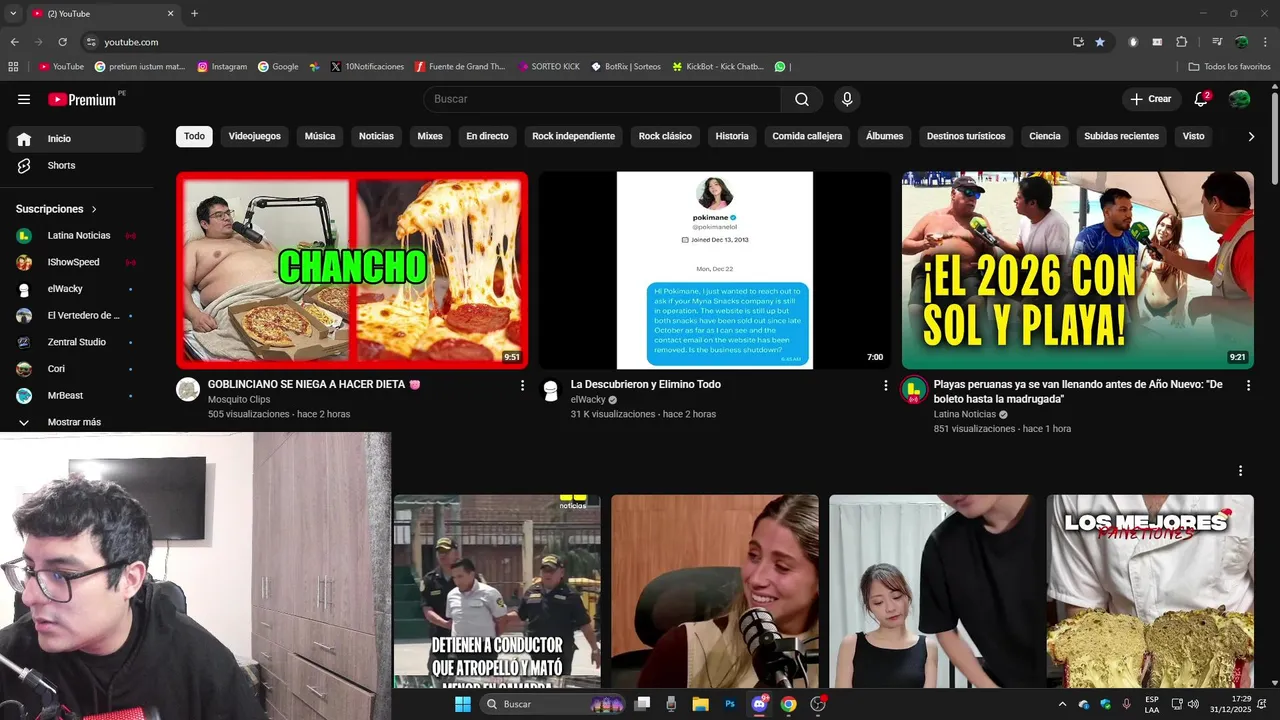Click the Mosquito Clips channel avatar
1280x720 pixels.
point(188,389)
